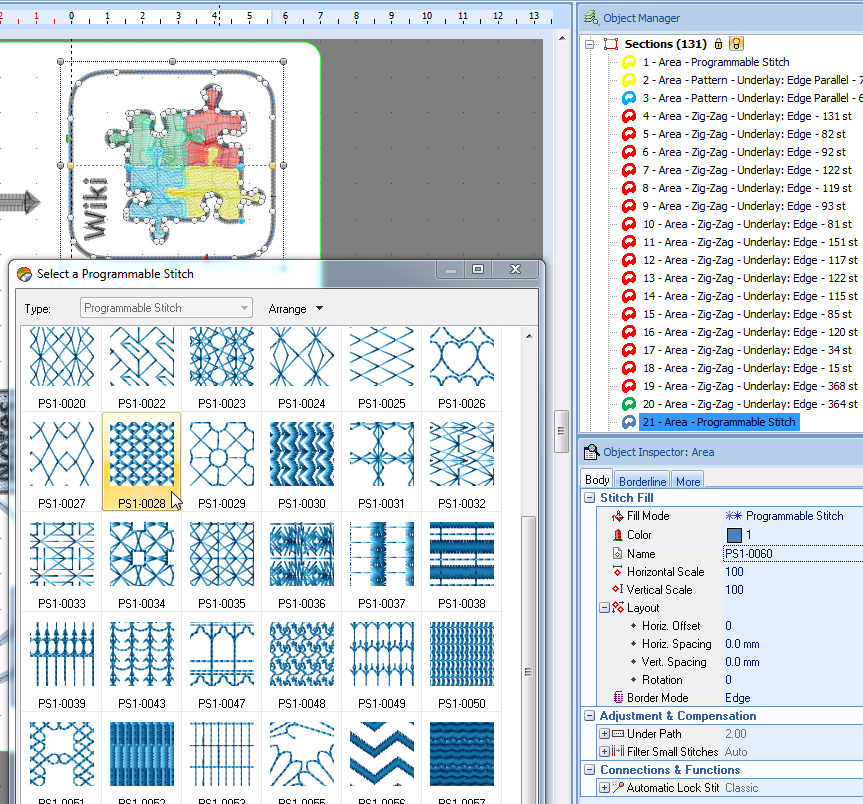Expand the Under Path property

tap(604, 734)
